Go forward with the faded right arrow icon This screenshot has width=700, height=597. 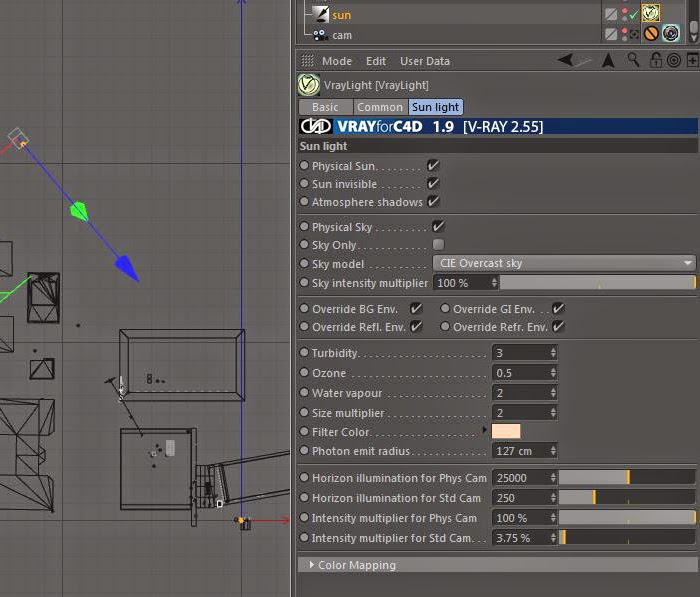583,62
